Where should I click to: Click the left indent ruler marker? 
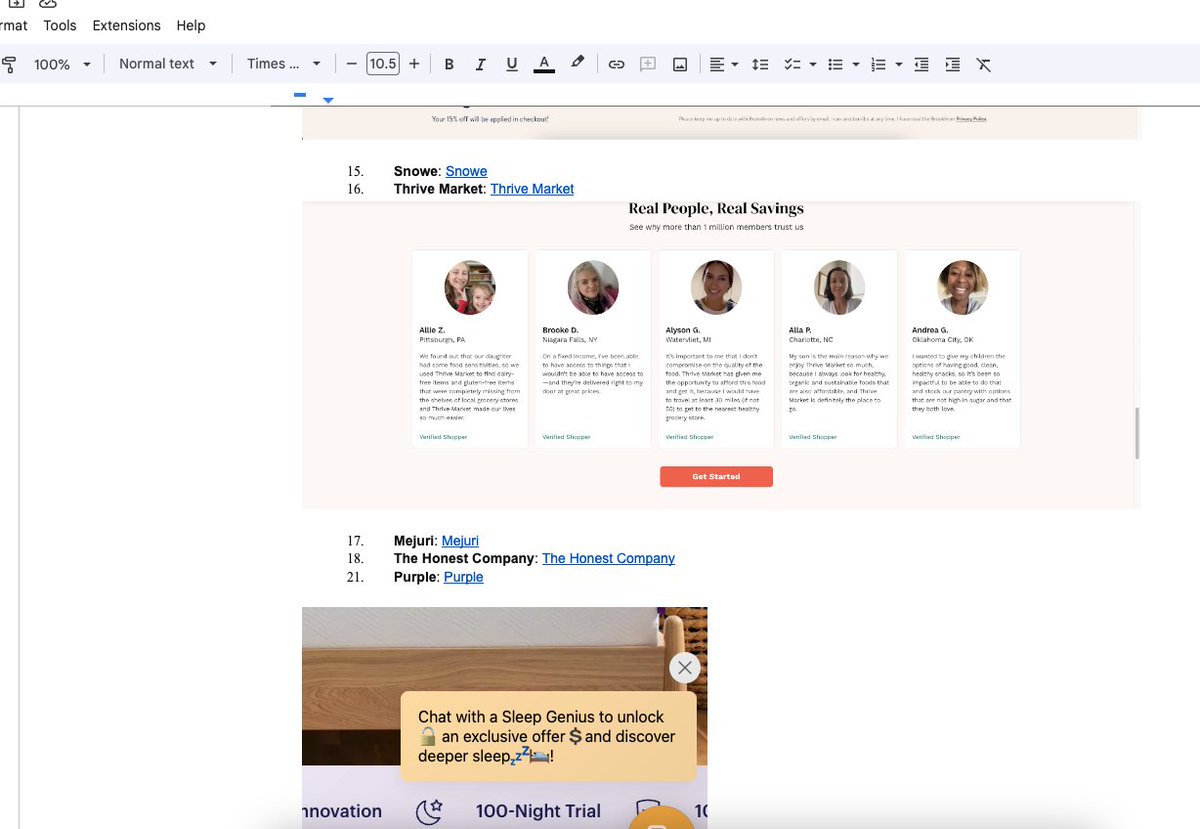tap(328, 99)
